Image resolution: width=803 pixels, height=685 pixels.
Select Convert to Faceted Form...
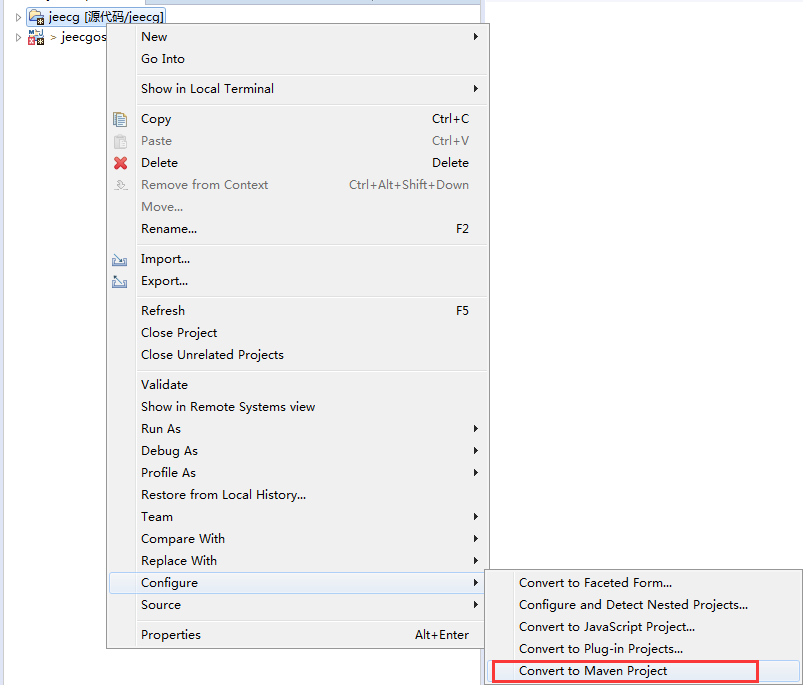click(643, 583)
